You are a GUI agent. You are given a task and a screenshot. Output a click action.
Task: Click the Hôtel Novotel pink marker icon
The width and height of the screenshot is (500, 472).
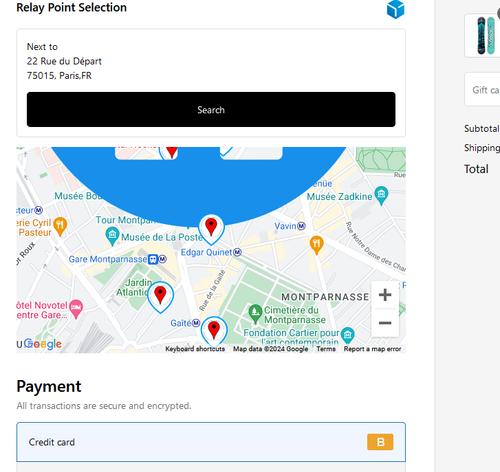[x=76, y=309]
